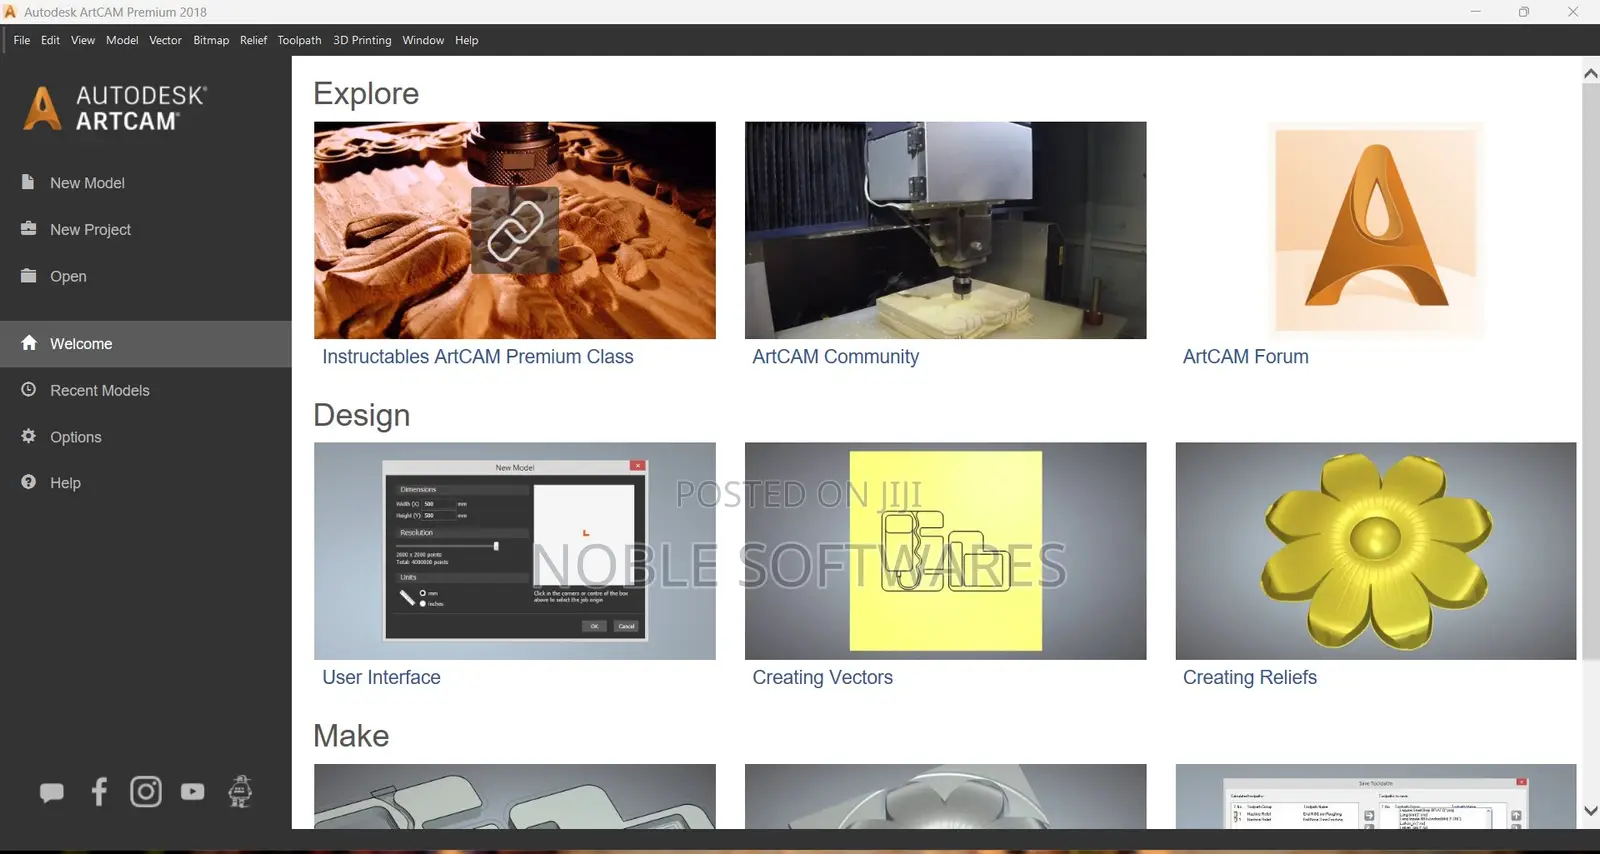Open the ArtCAM Forum link

[x=1245, y=356]
